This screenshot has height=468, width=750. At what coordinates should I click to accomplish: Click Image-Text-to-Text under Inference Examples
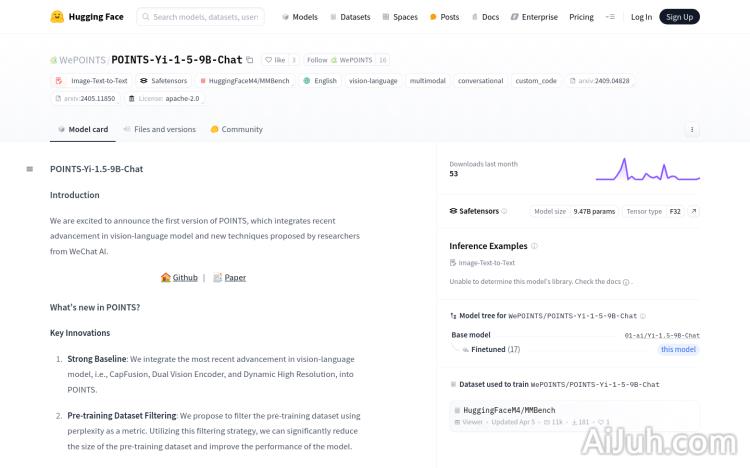tap(482, 263)
